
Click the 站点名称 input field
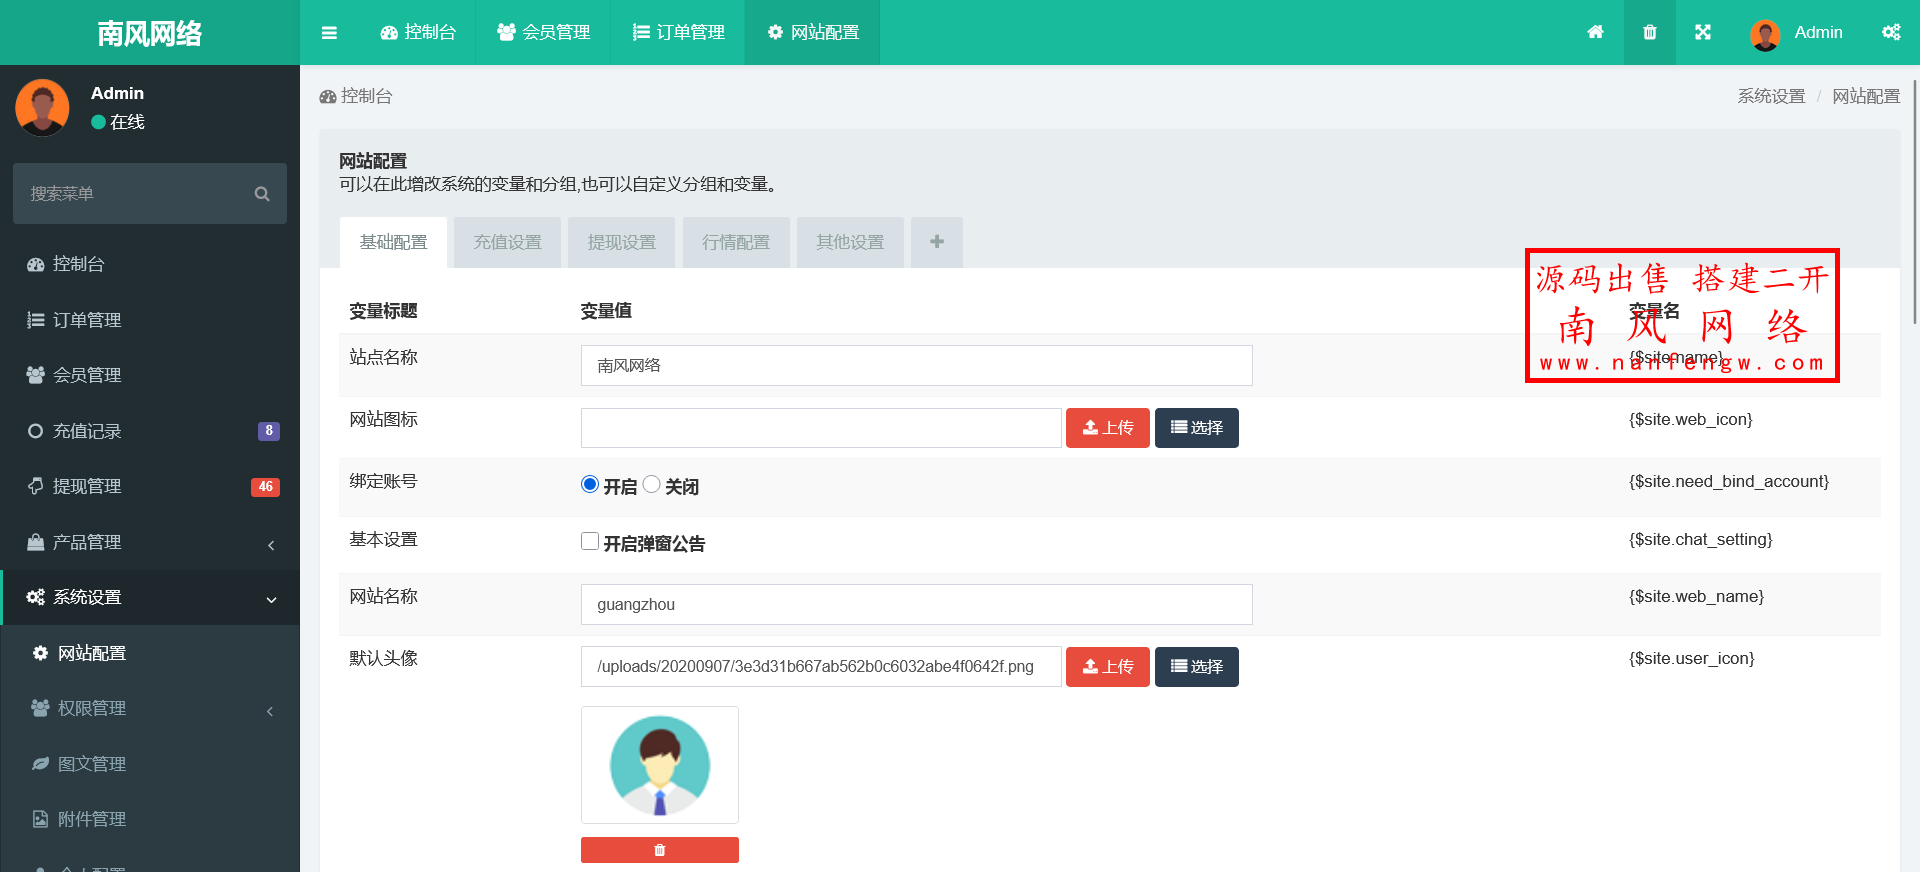tap(916, 366)
